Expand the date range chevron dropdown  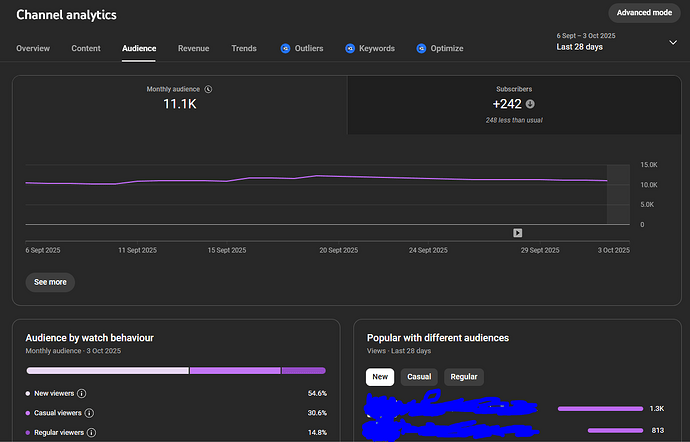click(x=673, y=42)
